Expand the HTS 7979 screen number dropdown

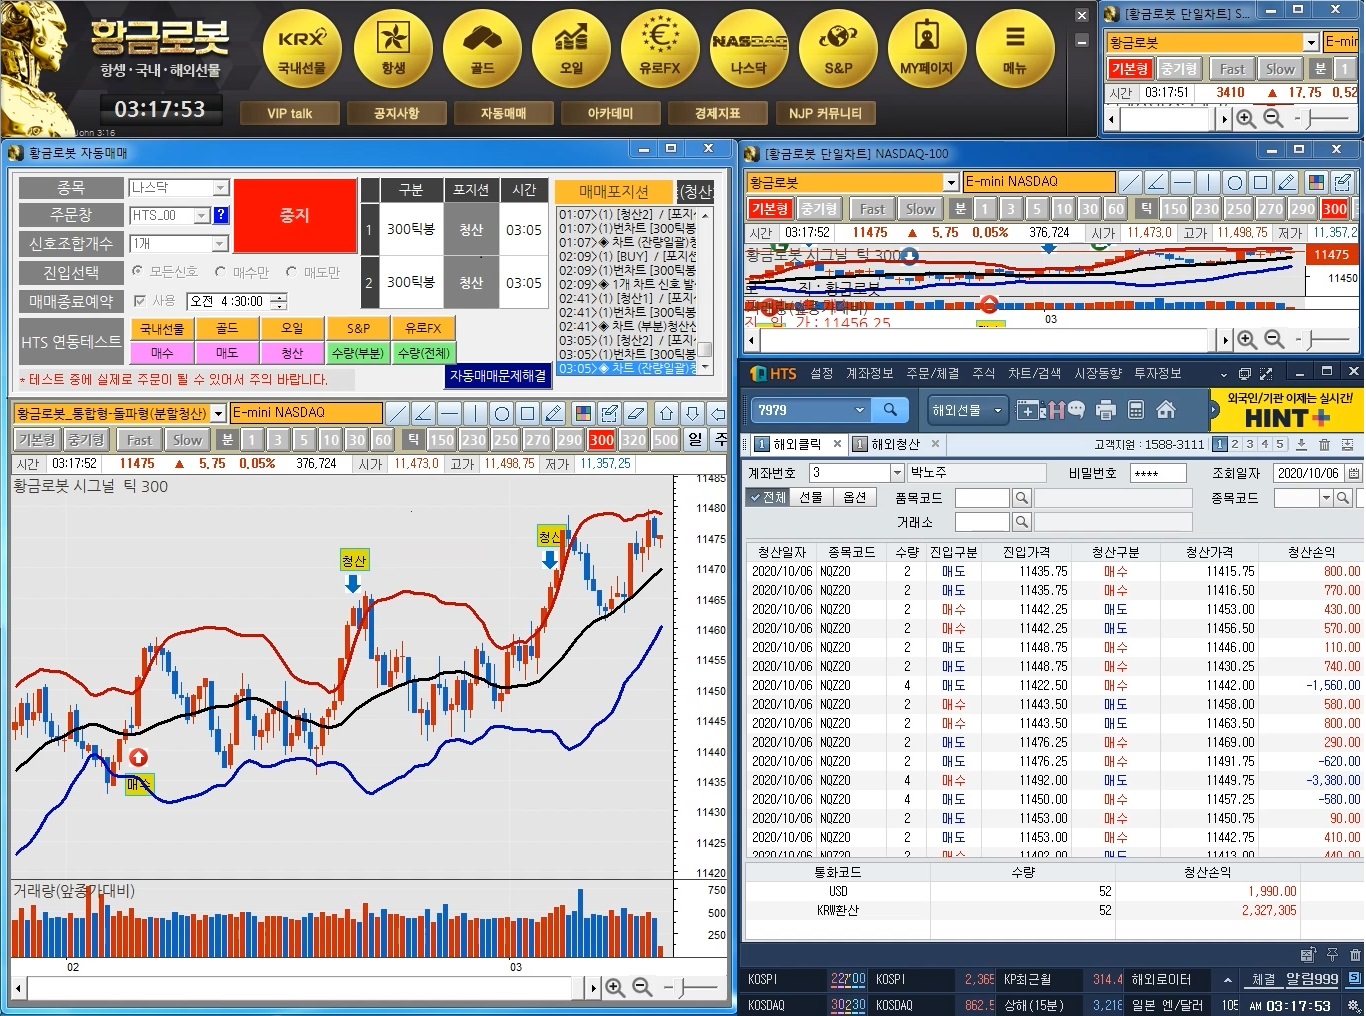point(859,410)
